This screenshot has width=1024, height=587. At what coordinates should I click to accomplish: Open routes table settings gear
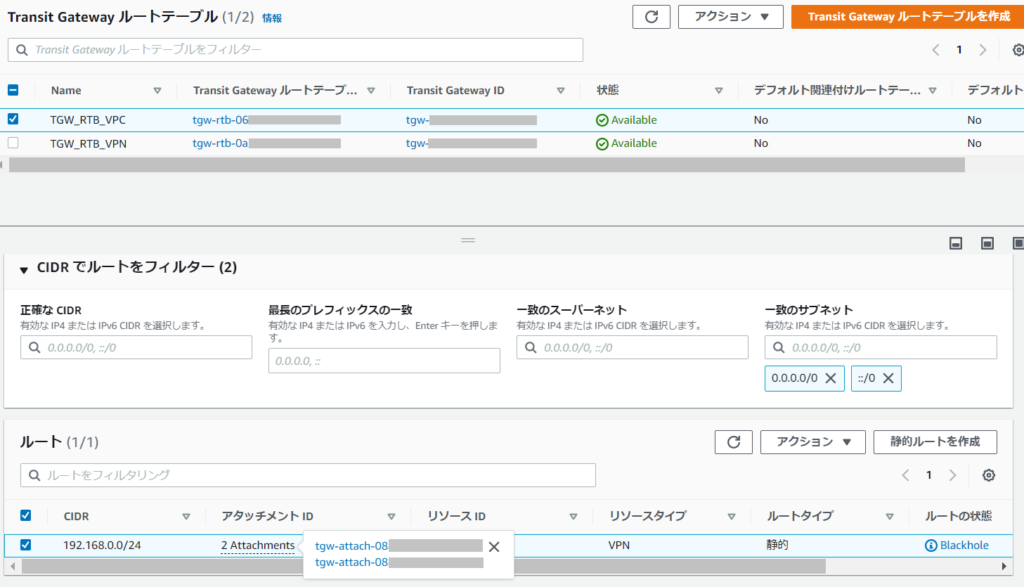989,475
